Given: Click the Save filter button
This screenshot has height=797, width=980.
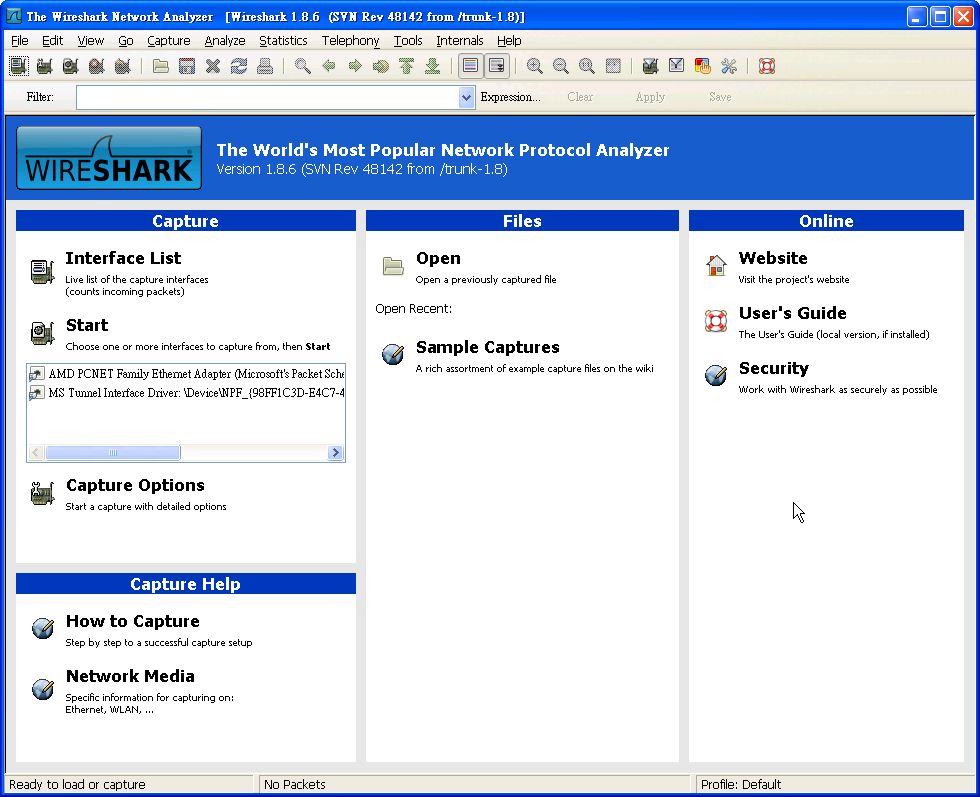Looking at the screenshot, I should coord(720,97).
